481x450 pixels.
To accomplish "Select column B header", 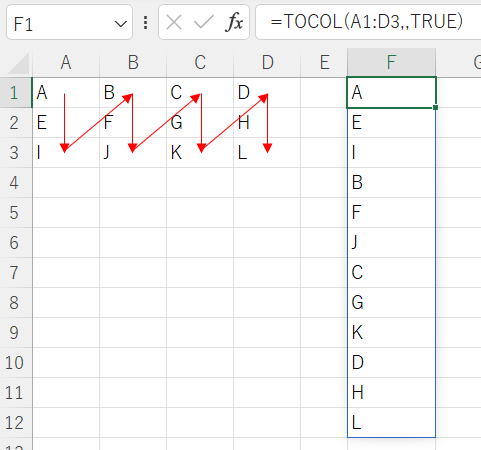I will (133, 62).
